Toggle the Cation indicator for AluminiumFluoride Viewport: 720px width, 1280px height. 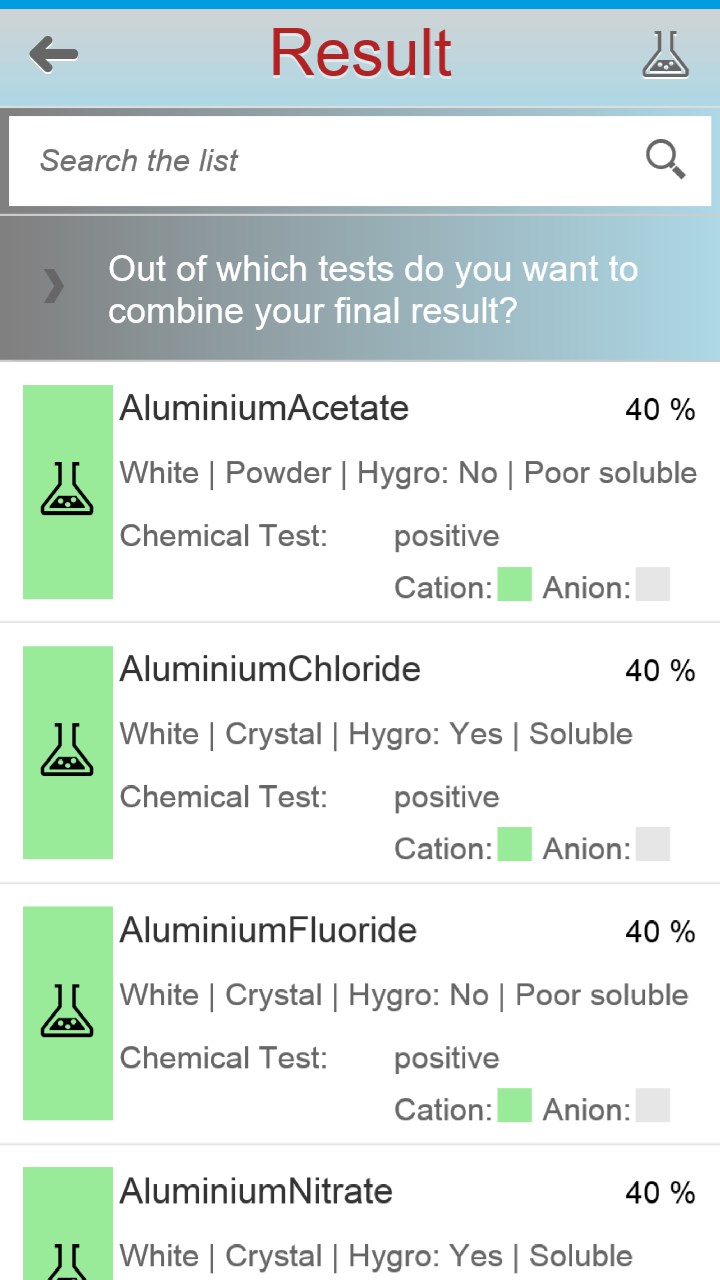[x=514, y=1107]
